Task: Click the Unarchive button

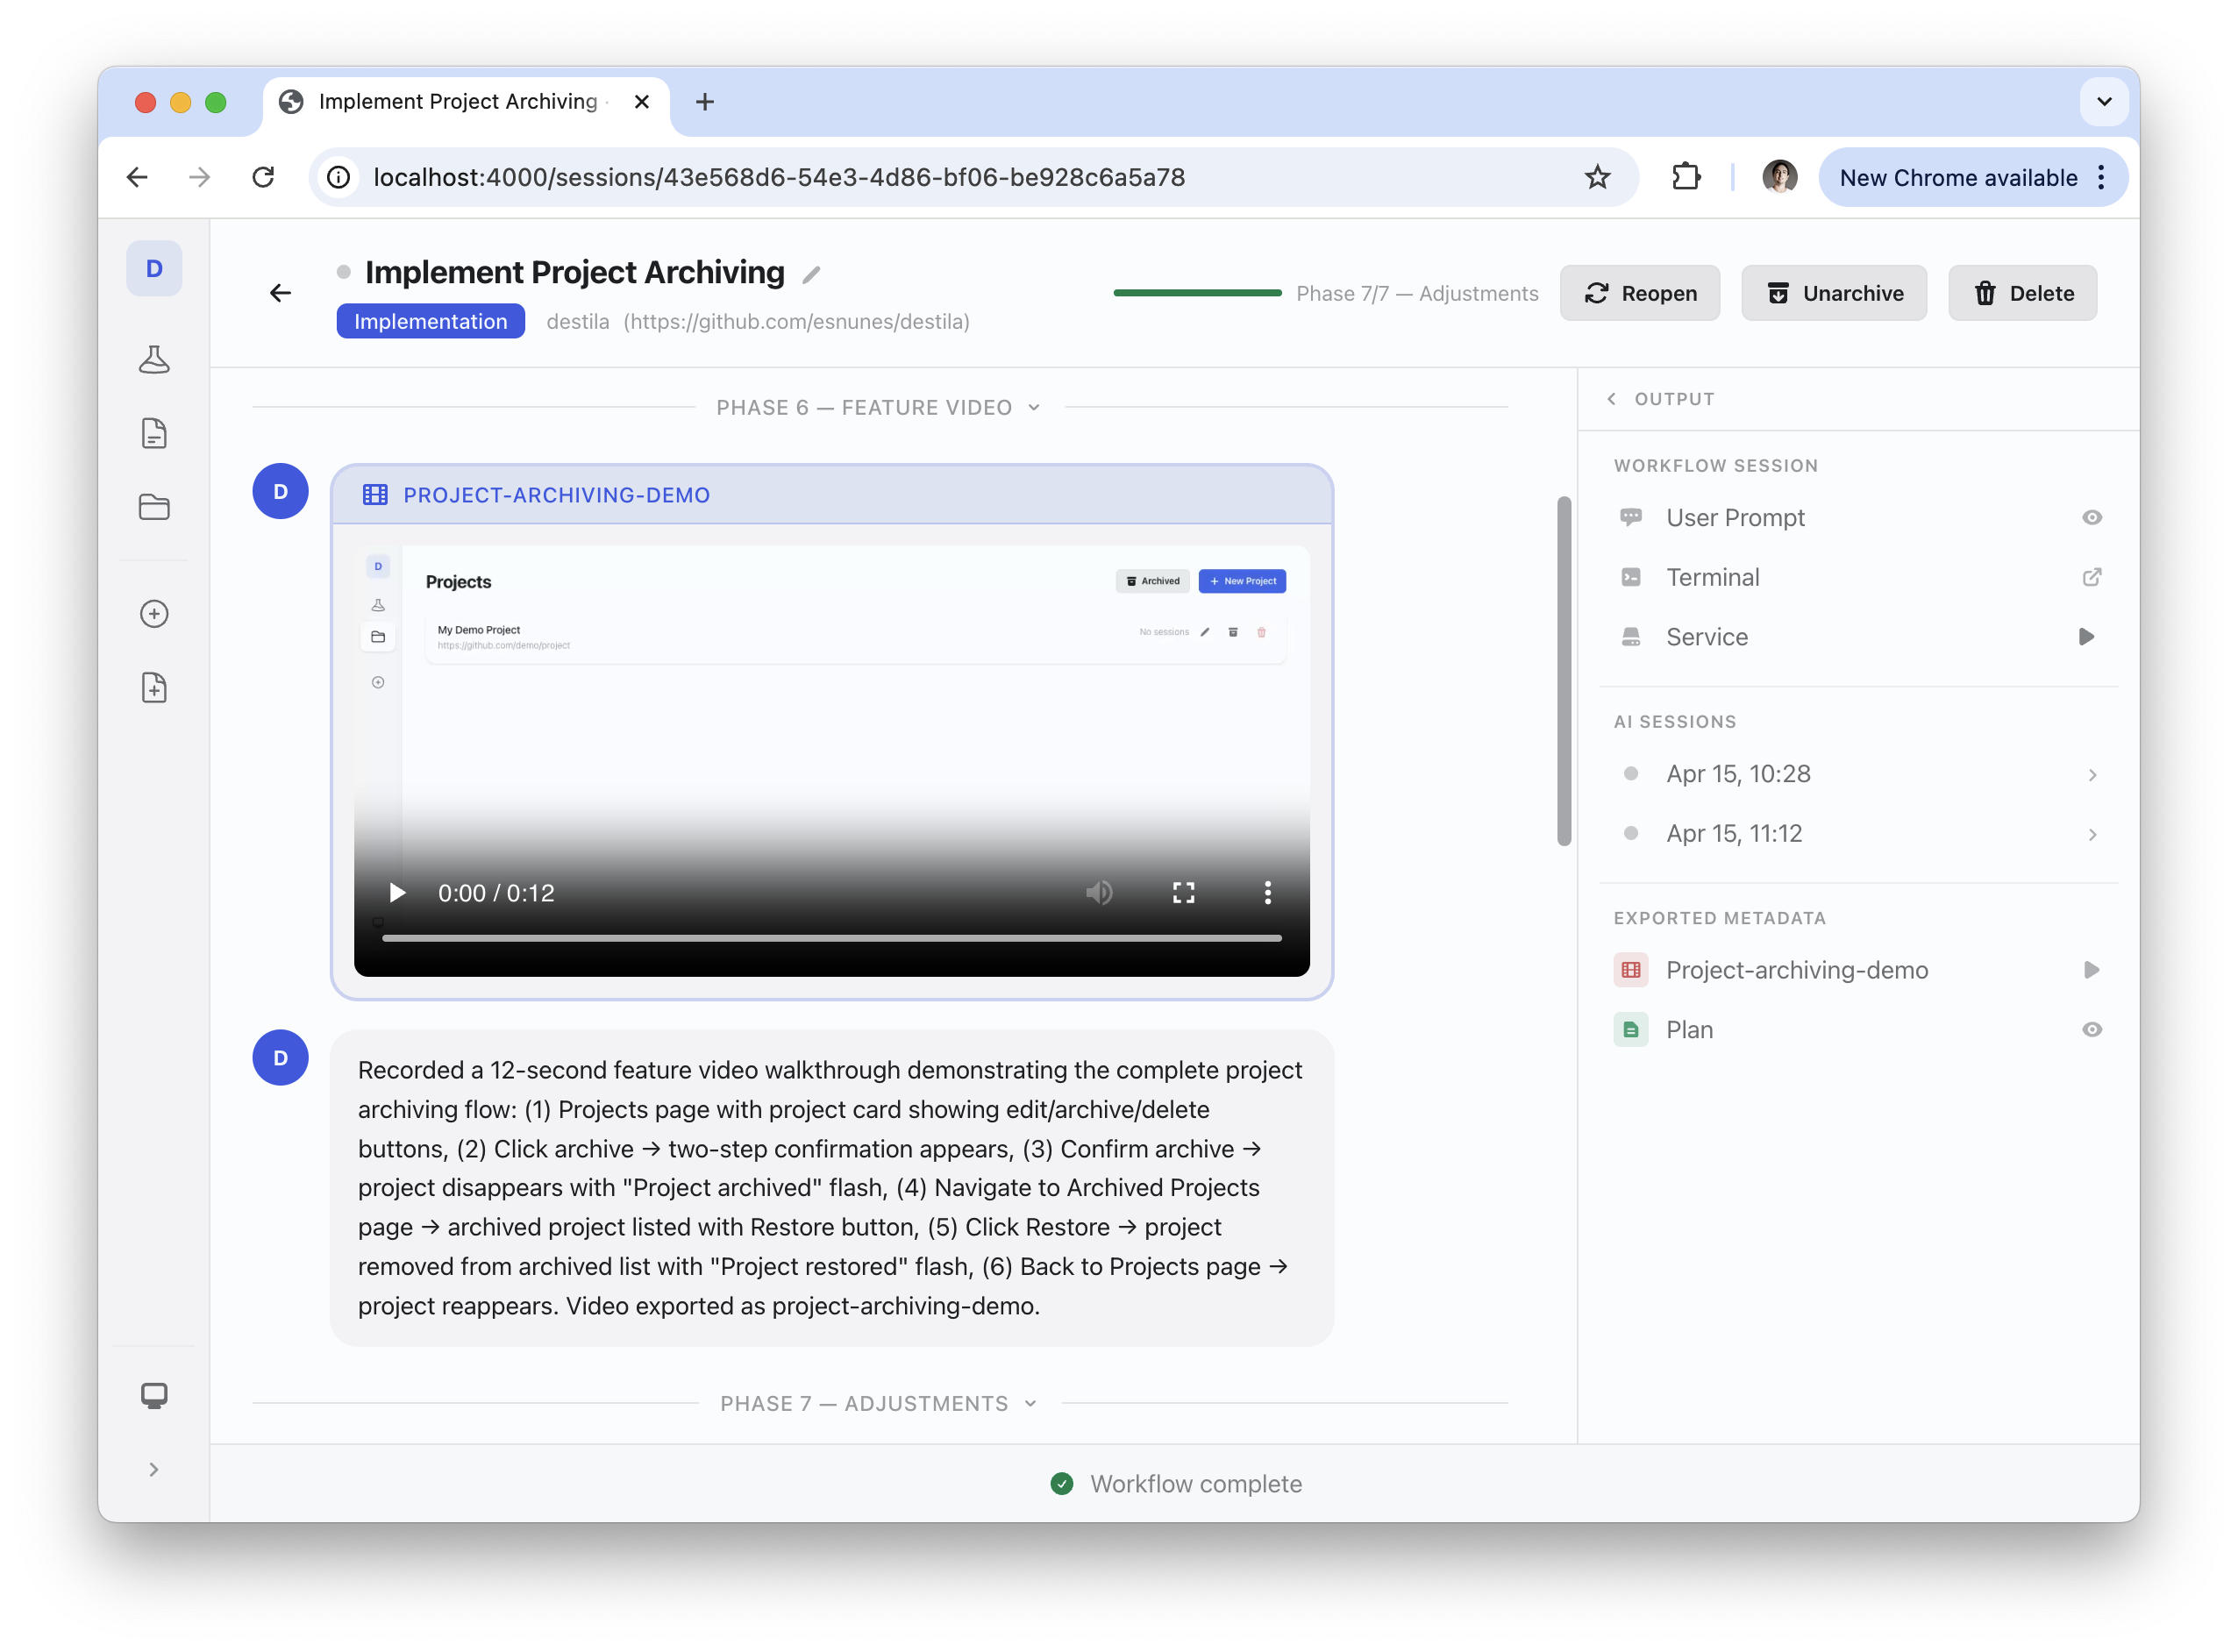Action: point(1834,293)
